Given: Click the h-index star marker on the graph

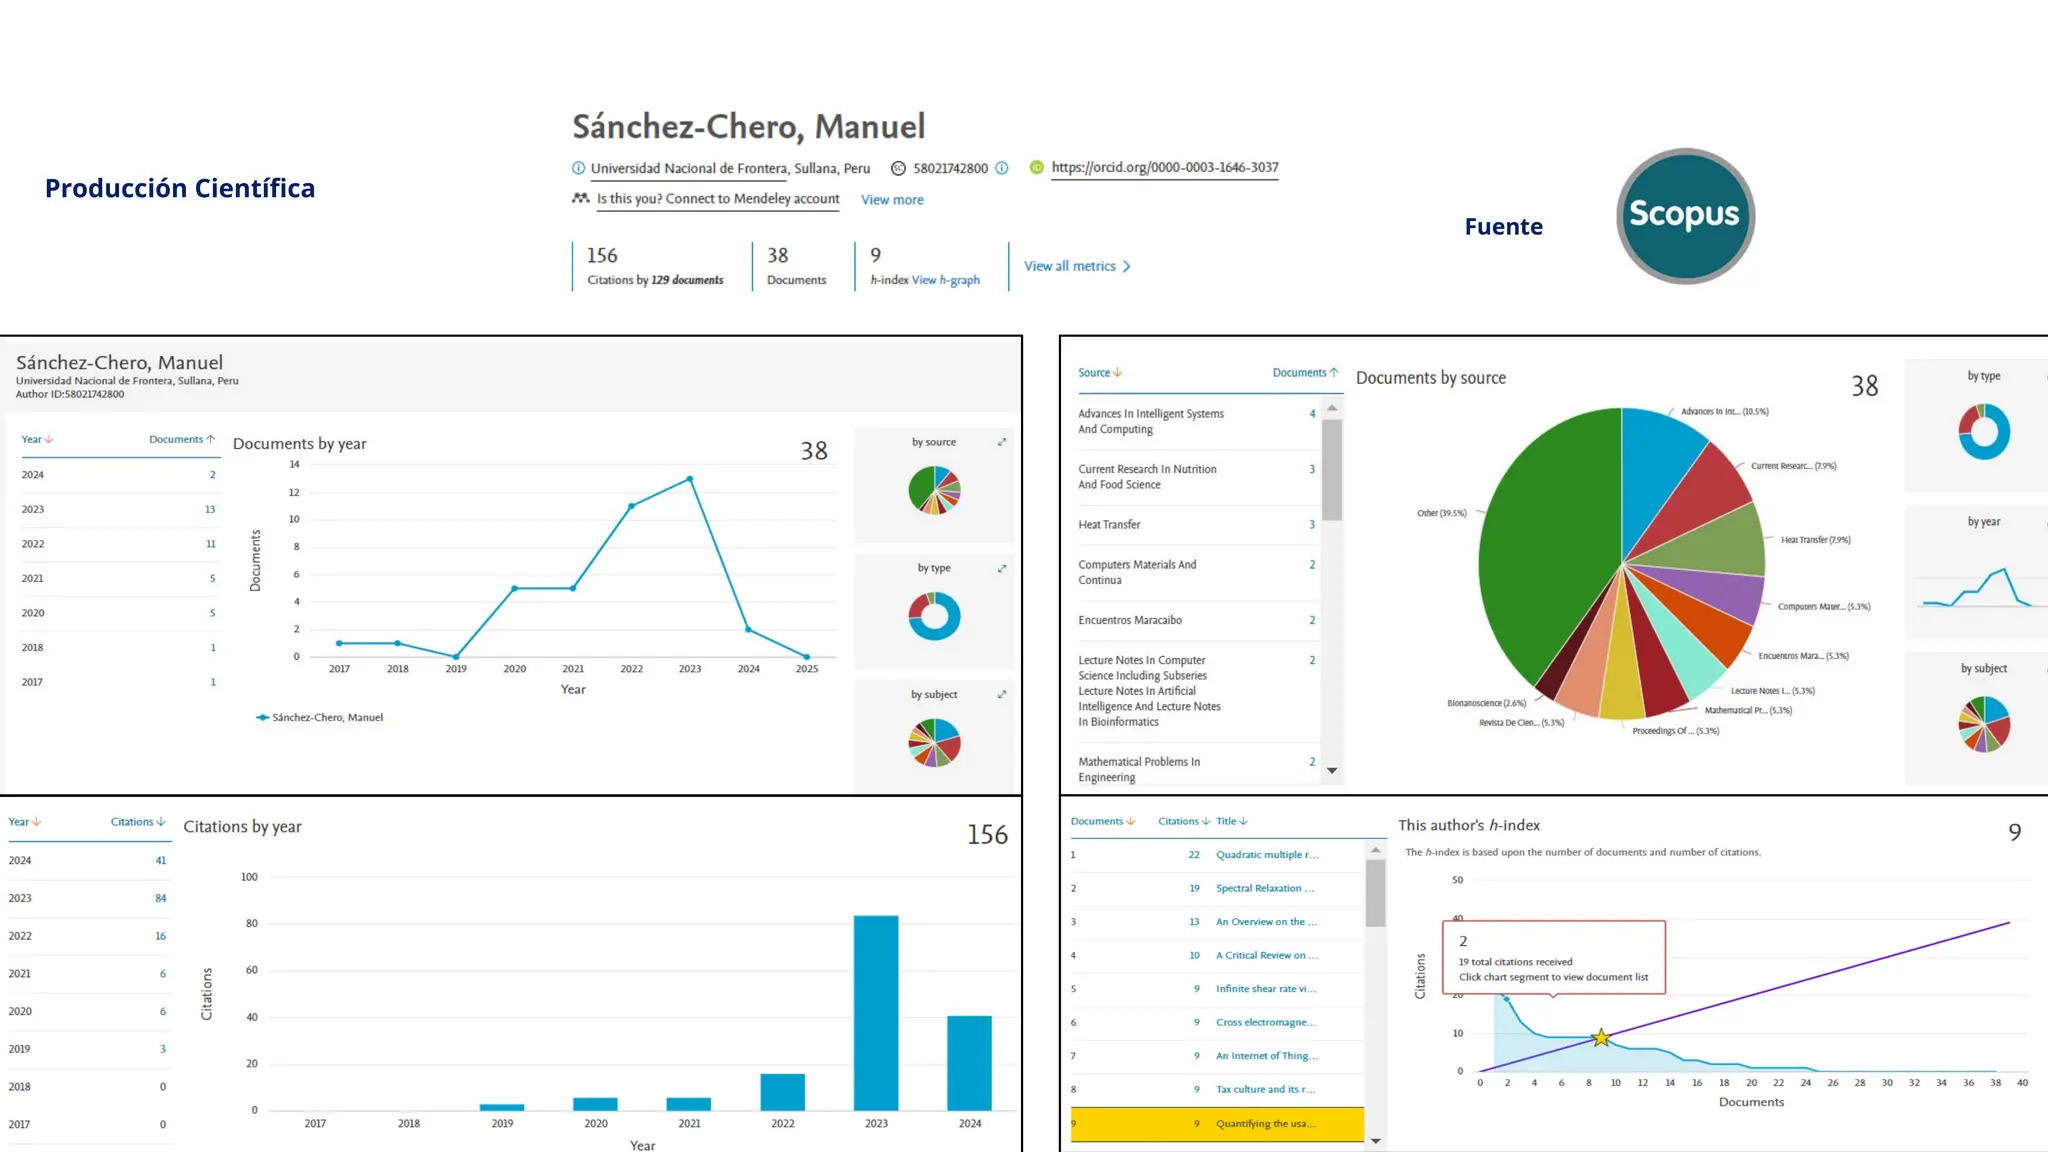Looking at the screenshot, I should pos(1601,1038).
